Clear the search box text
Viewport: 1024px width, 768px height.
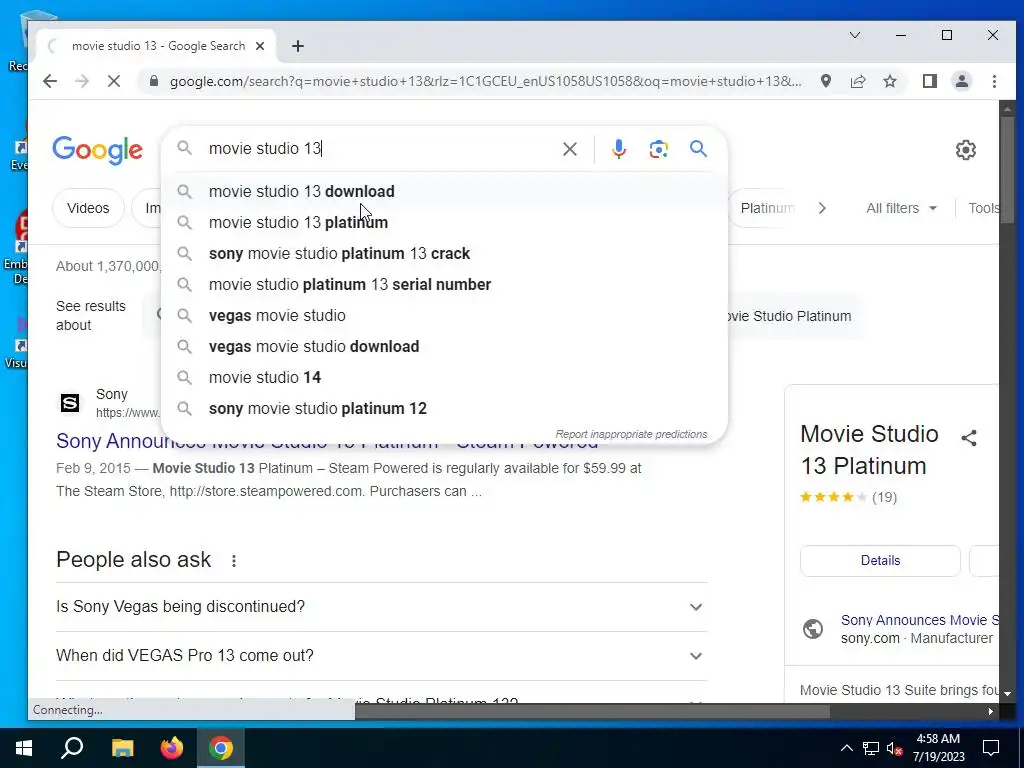pos(569,149)
